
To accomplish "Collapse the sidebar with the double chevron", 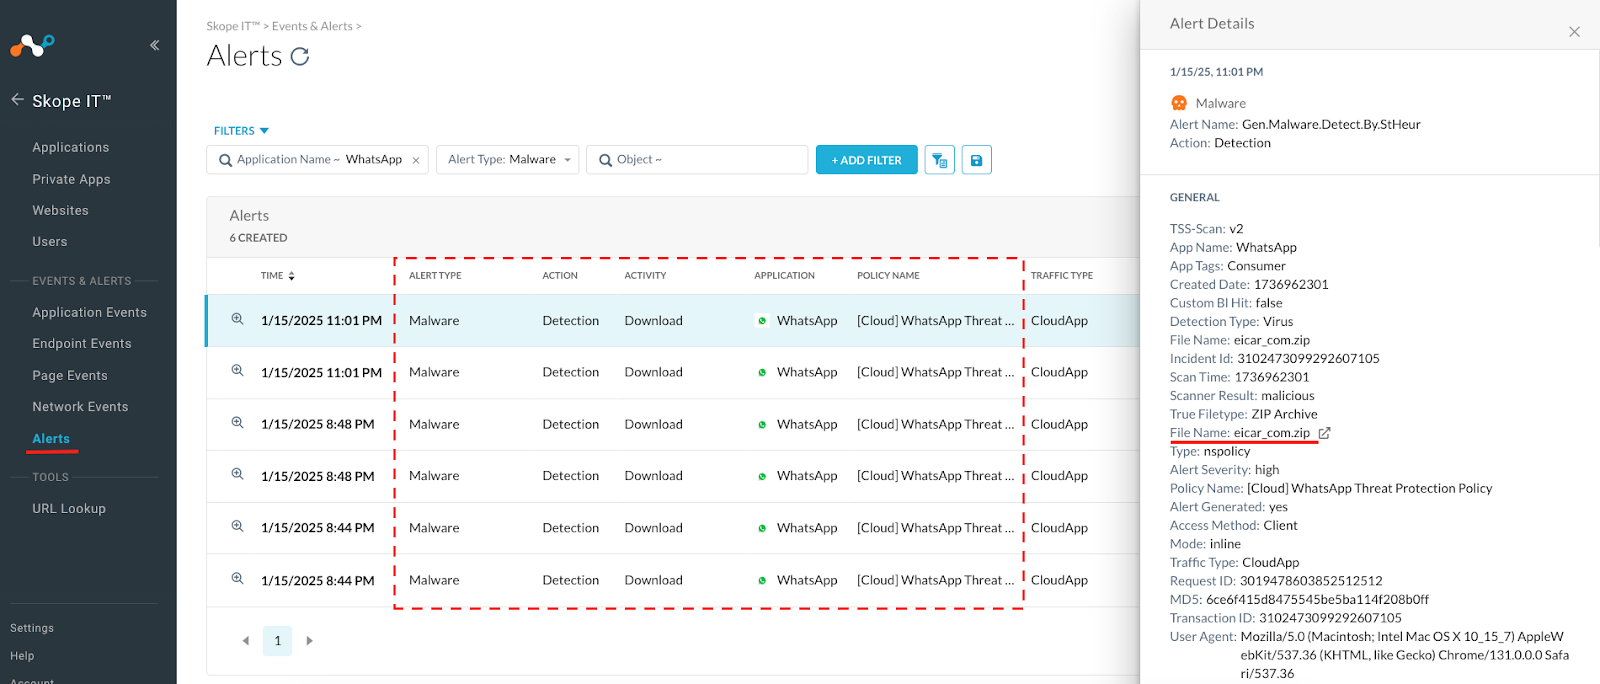I will (155, 45).
